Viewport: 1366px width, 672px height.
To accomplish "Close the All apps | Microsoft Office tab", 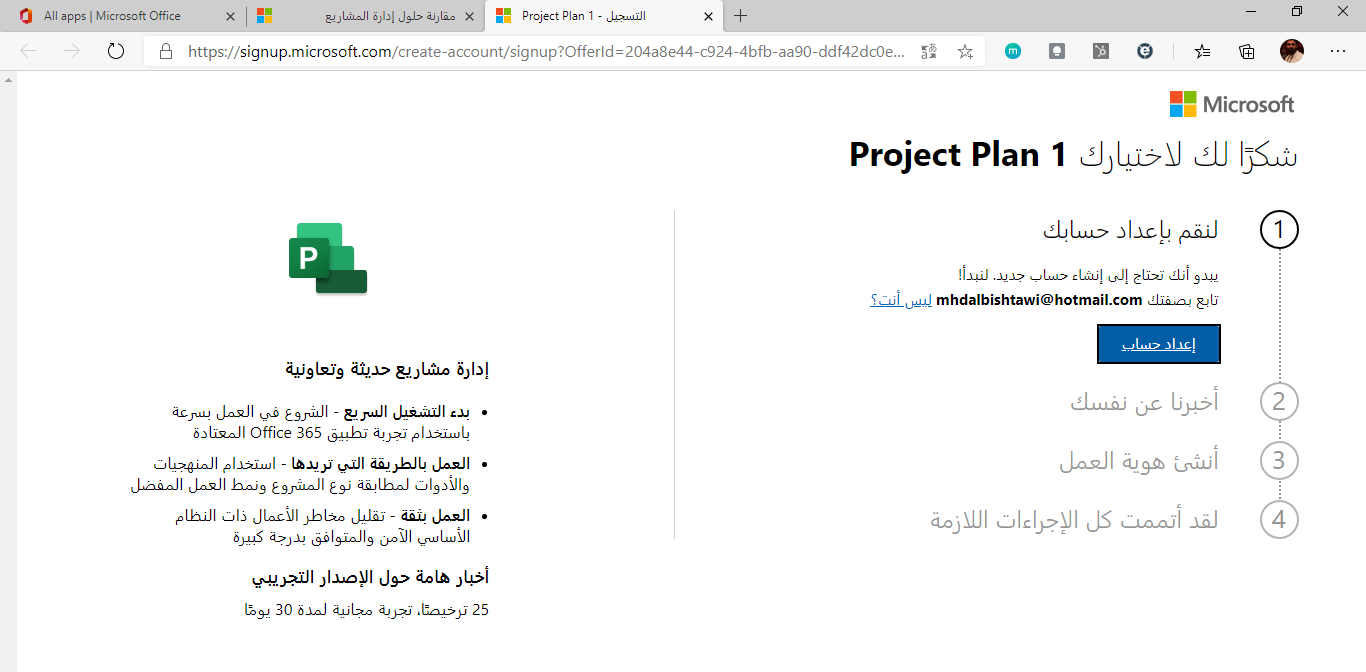I will click(229, 16).
